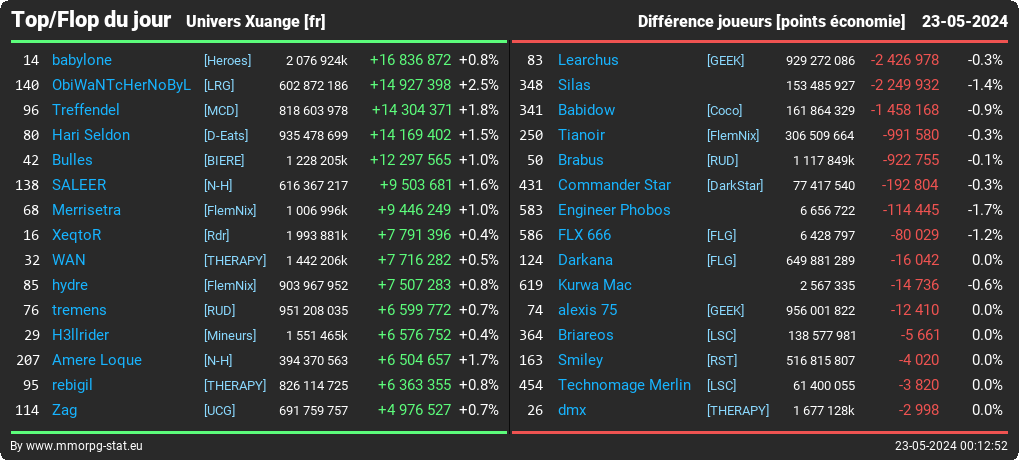Click the [THERAPY] tag next to WAN
Screen dimensions: 1019x460
pos(235,261)
